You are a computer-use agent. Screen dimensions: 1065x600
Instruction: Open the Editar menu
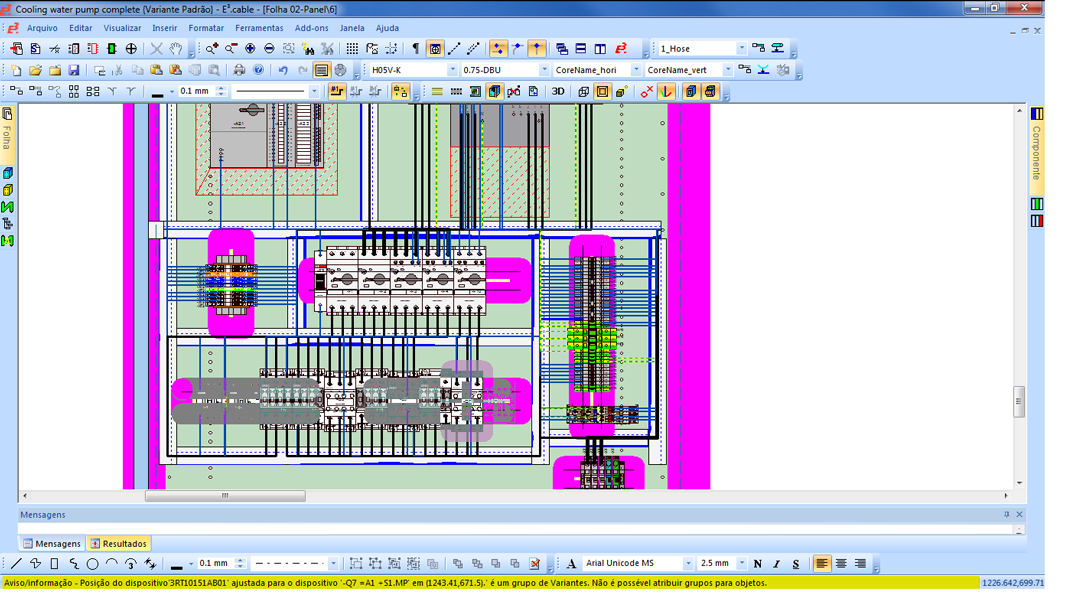(80, 28)
